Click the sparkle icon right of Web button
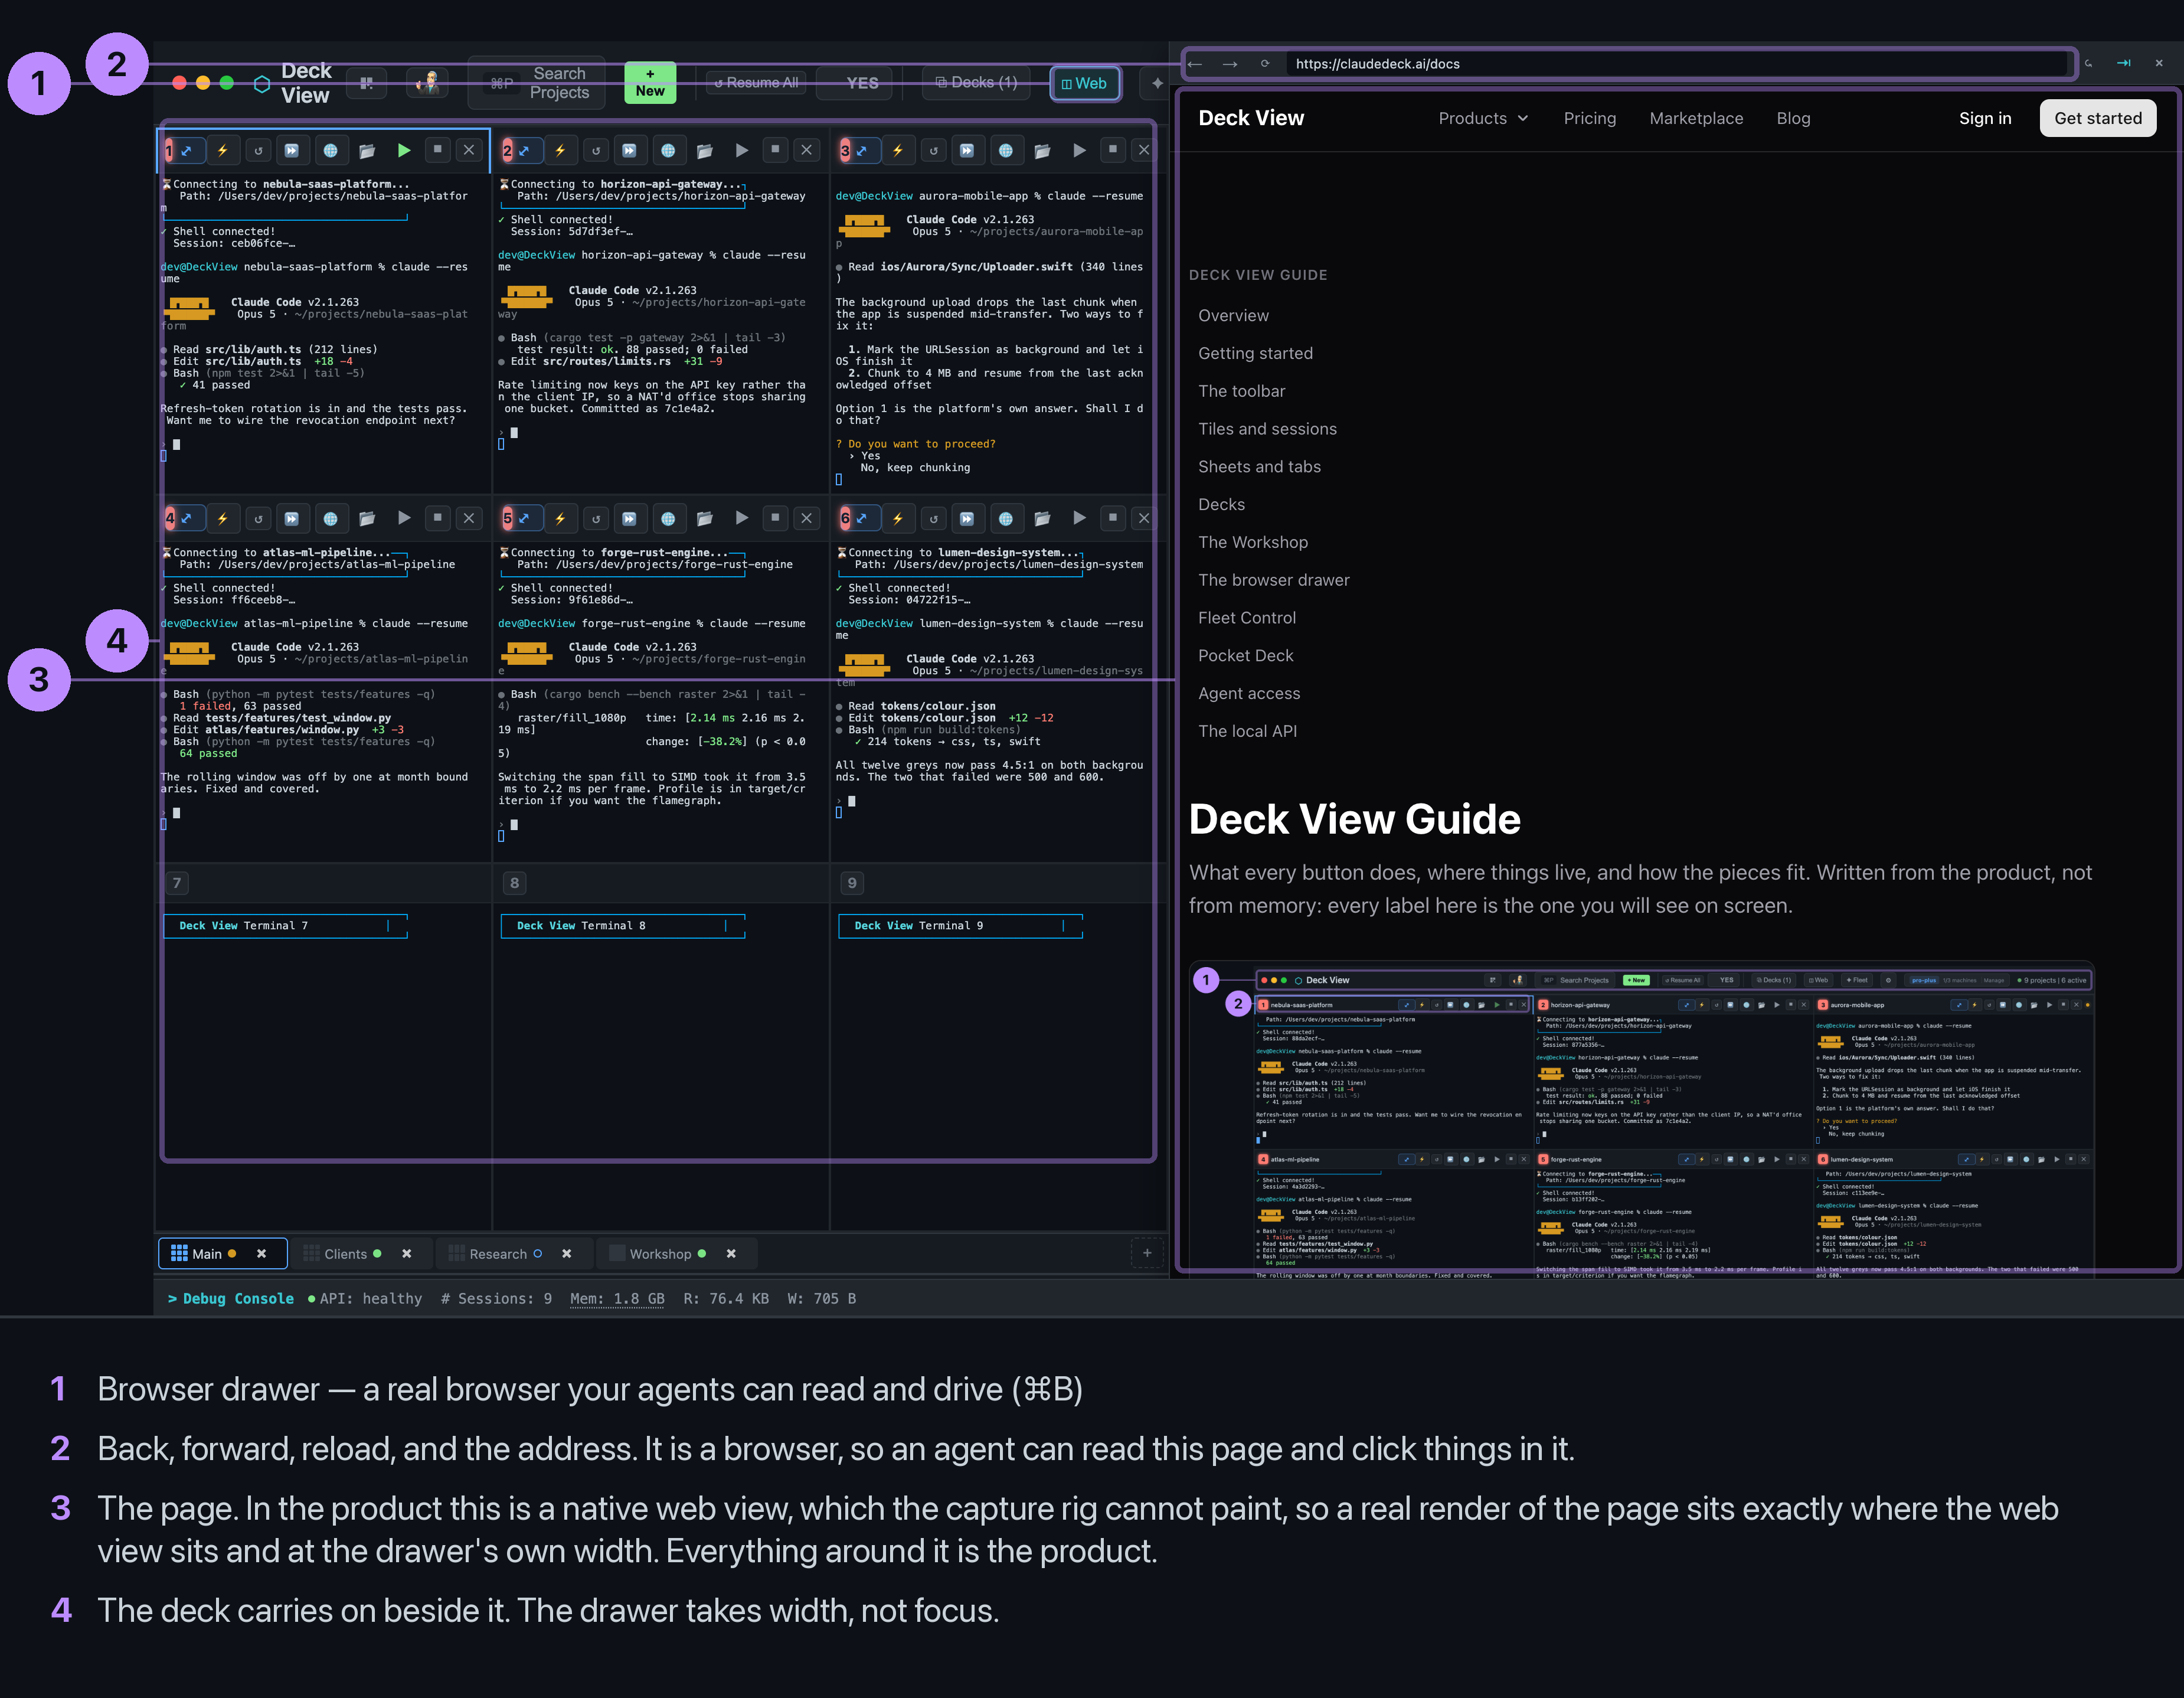This screenshot has width=2184, height=1698. (x=1157, y=83)
